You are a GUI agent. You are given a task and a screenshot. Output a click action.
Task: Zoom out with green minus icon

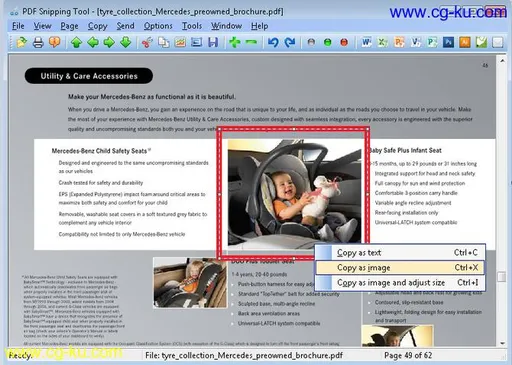coord(251,42)
